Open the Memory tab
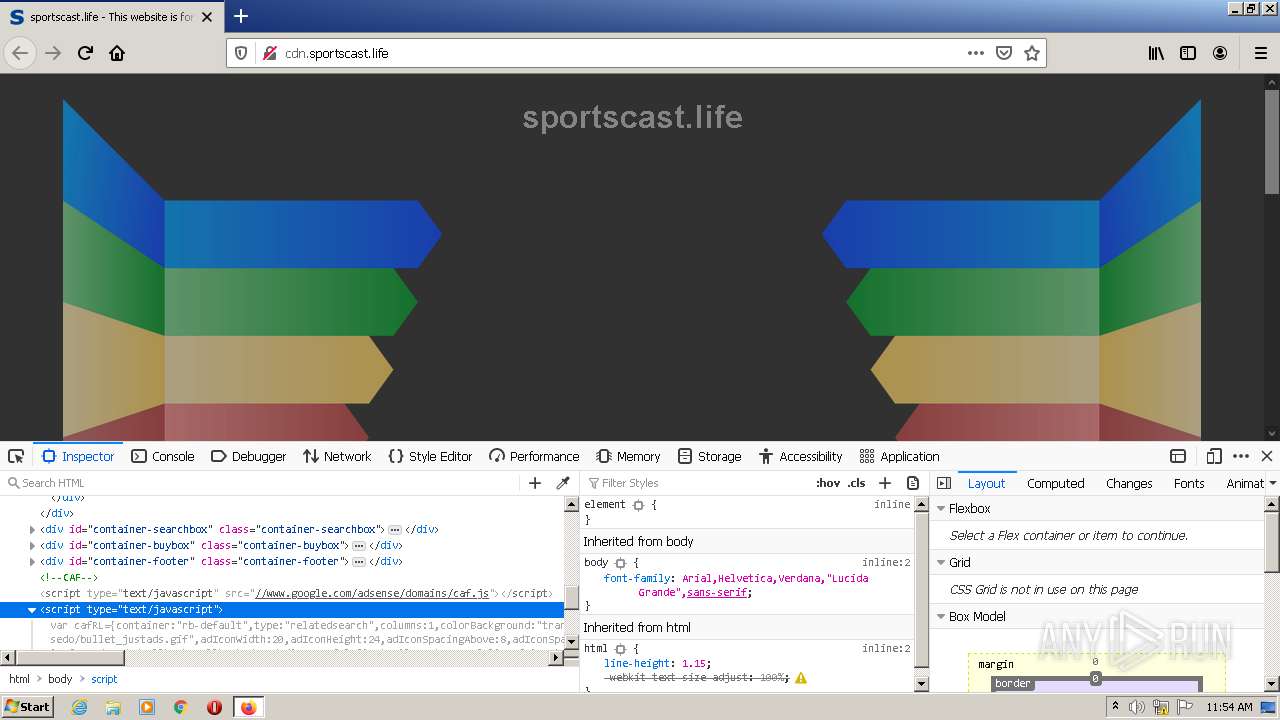 click(628, 456)
